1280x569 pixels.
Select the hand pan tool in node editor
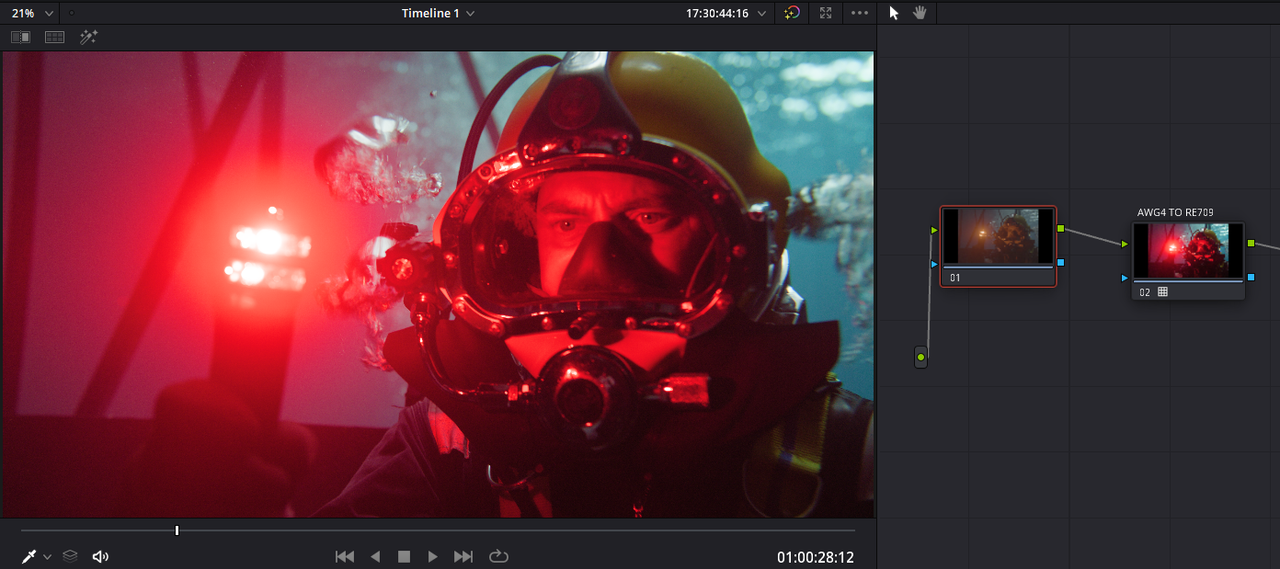coord(919,13)
